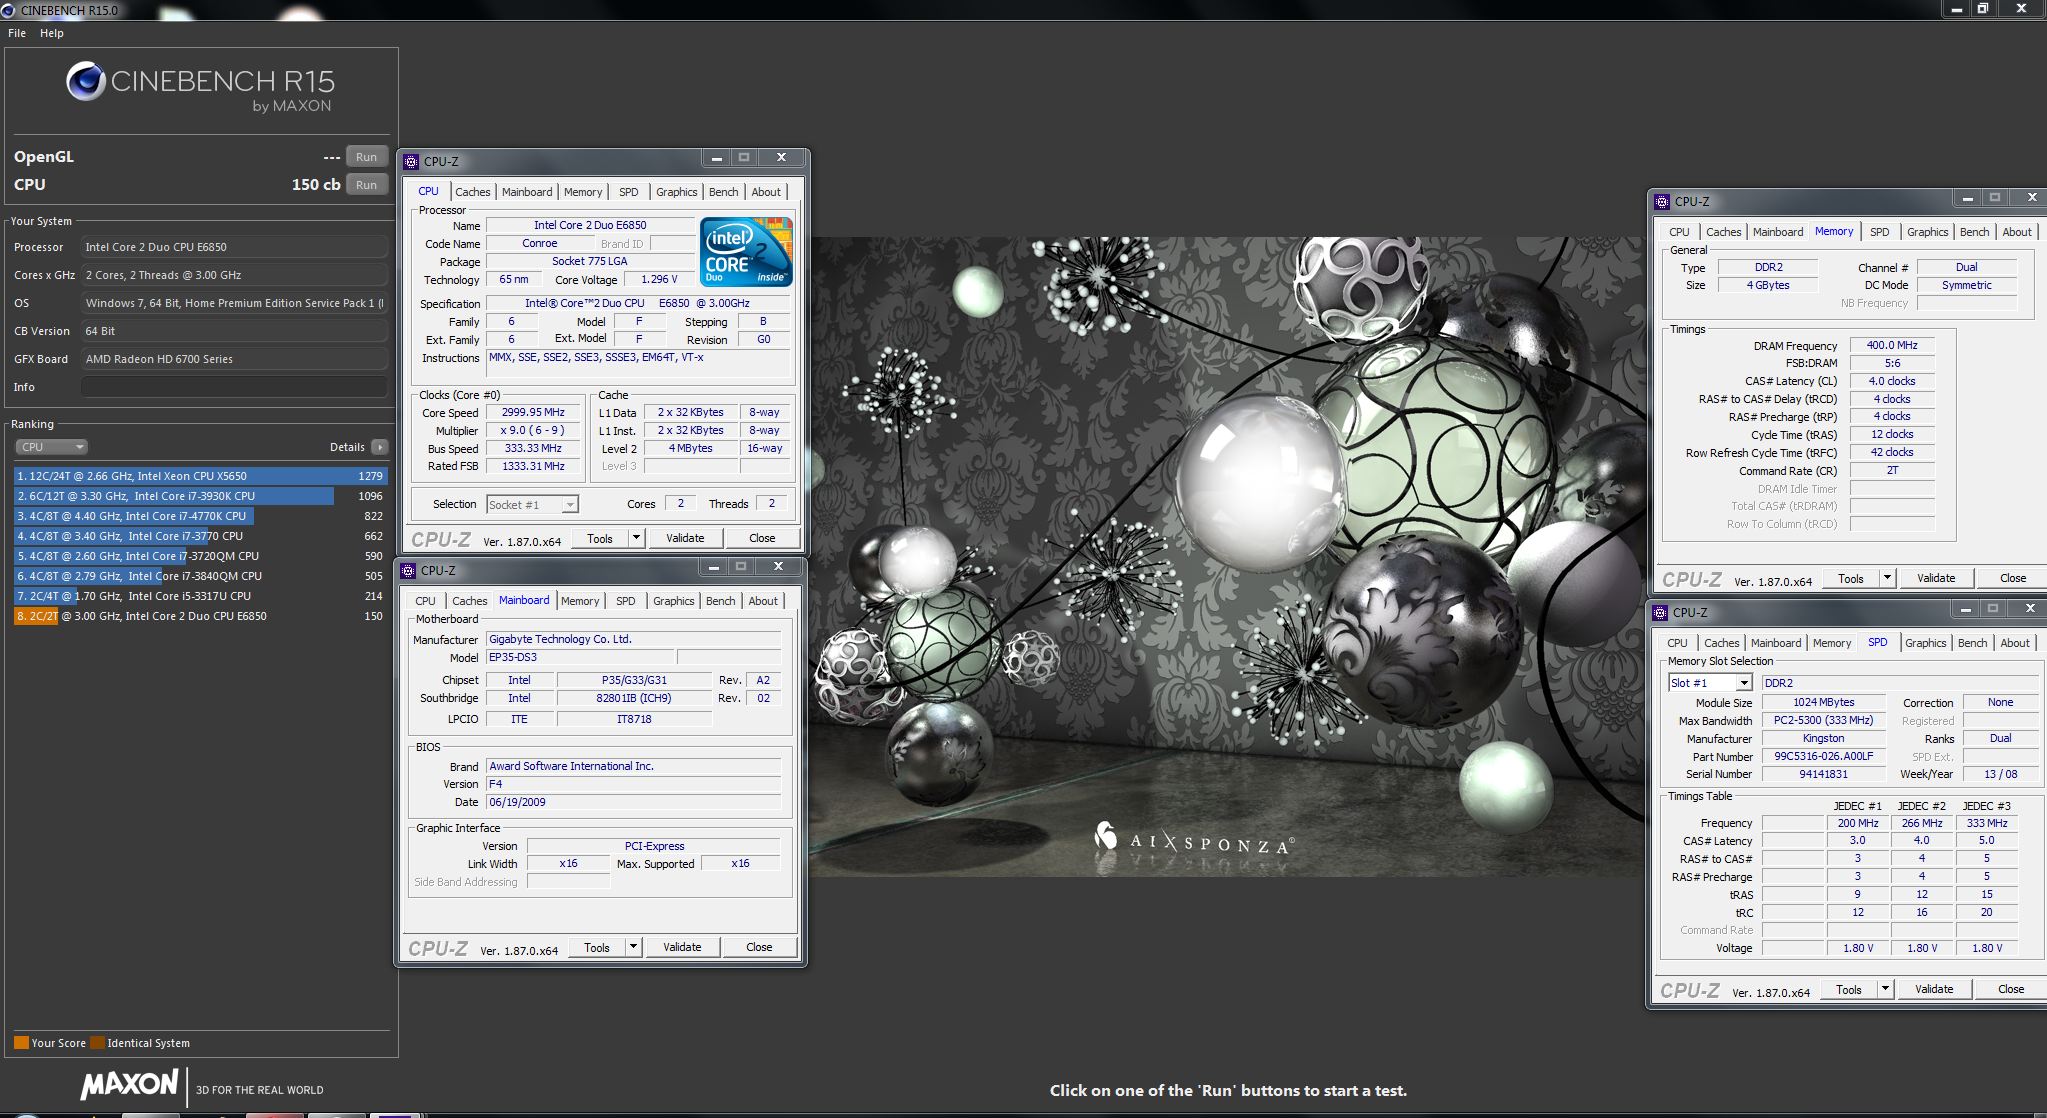The height and width of the screenshot is (1118, 2047).
Task: Open Tools dropdown arrow in CPU window
Action: click(636, 538)
